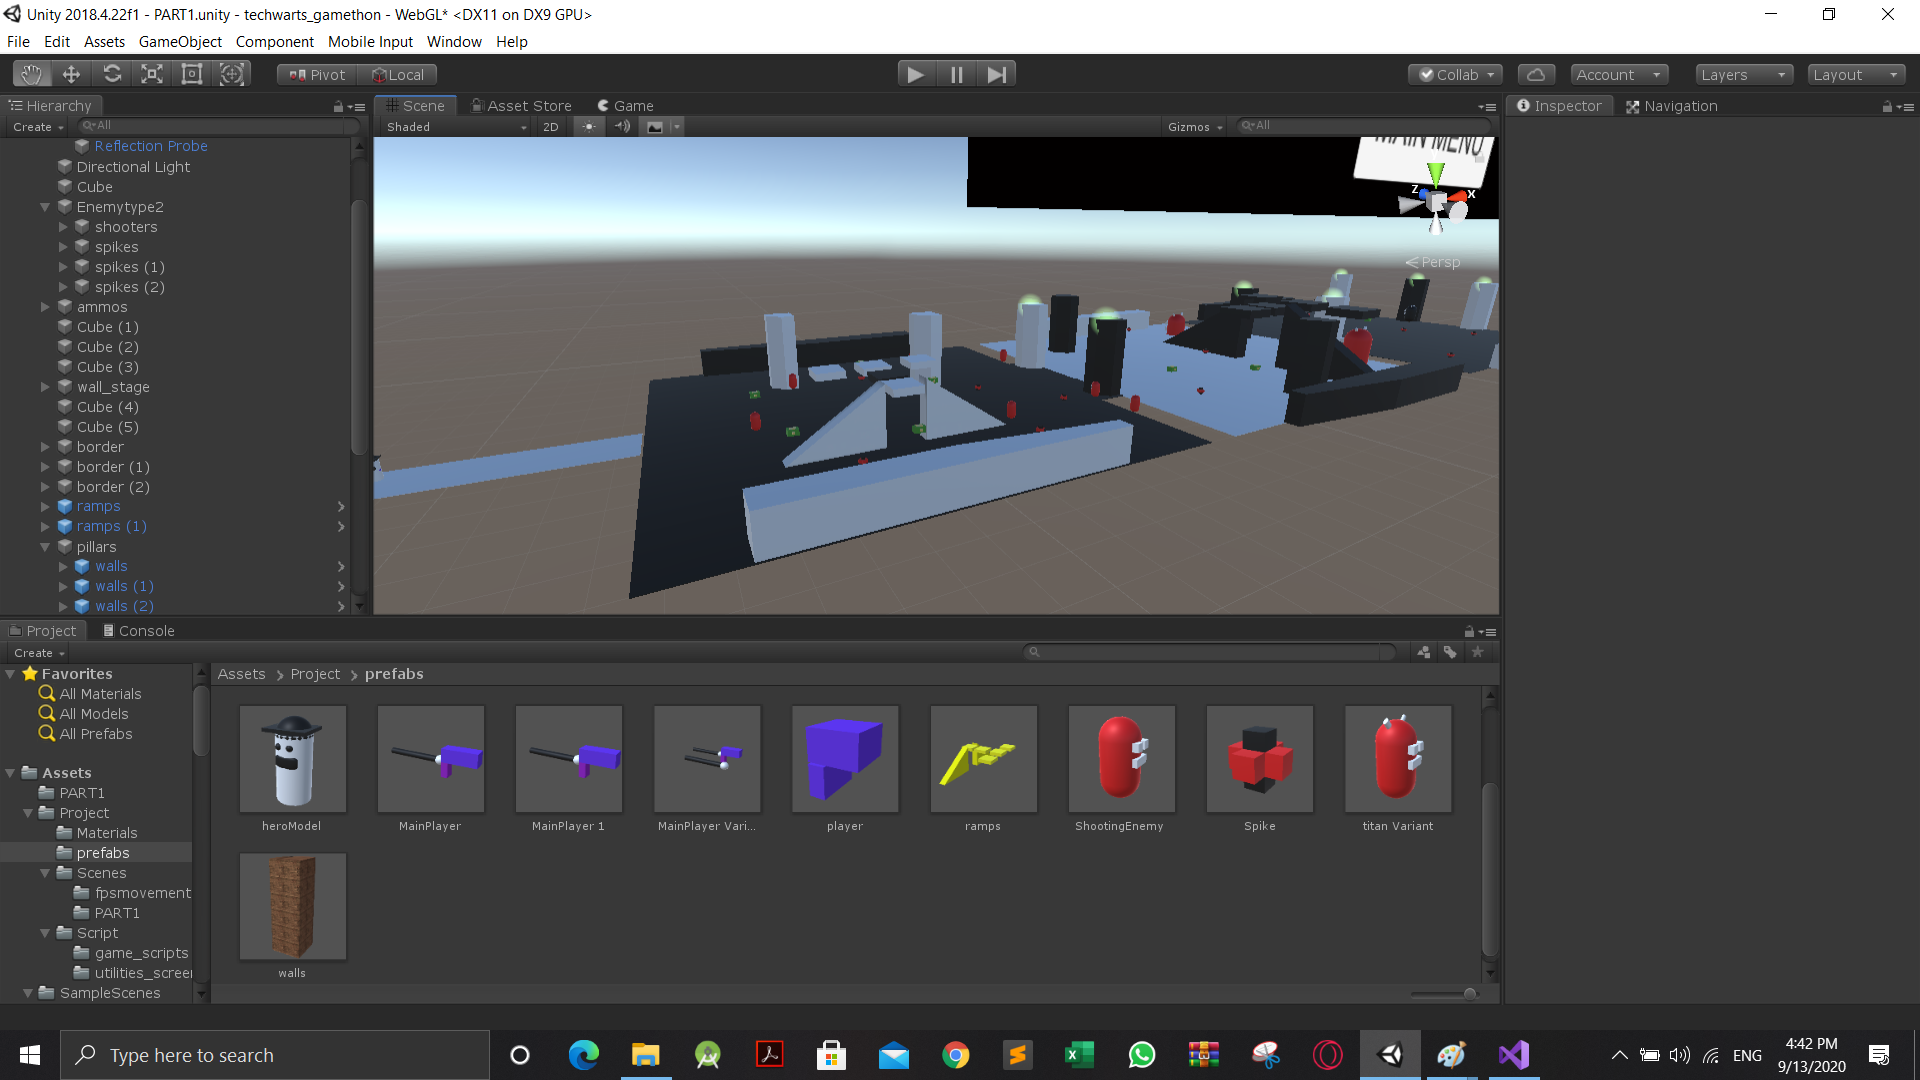Toggle 2D scene view mode
This screenshot has height=1080, width=1920.
coord(550,127)
